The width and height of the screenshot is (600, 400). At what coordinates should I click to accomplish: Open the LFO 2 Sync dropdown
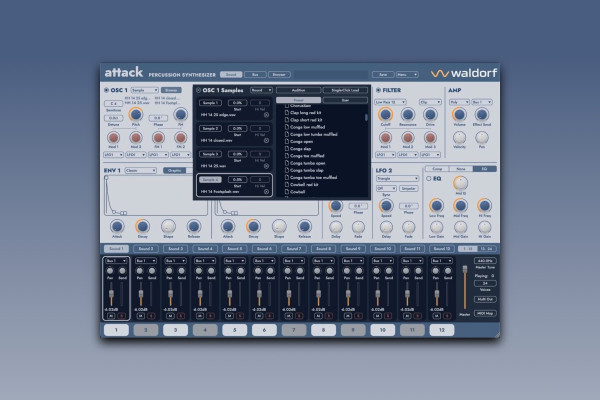tap(386, 189)
